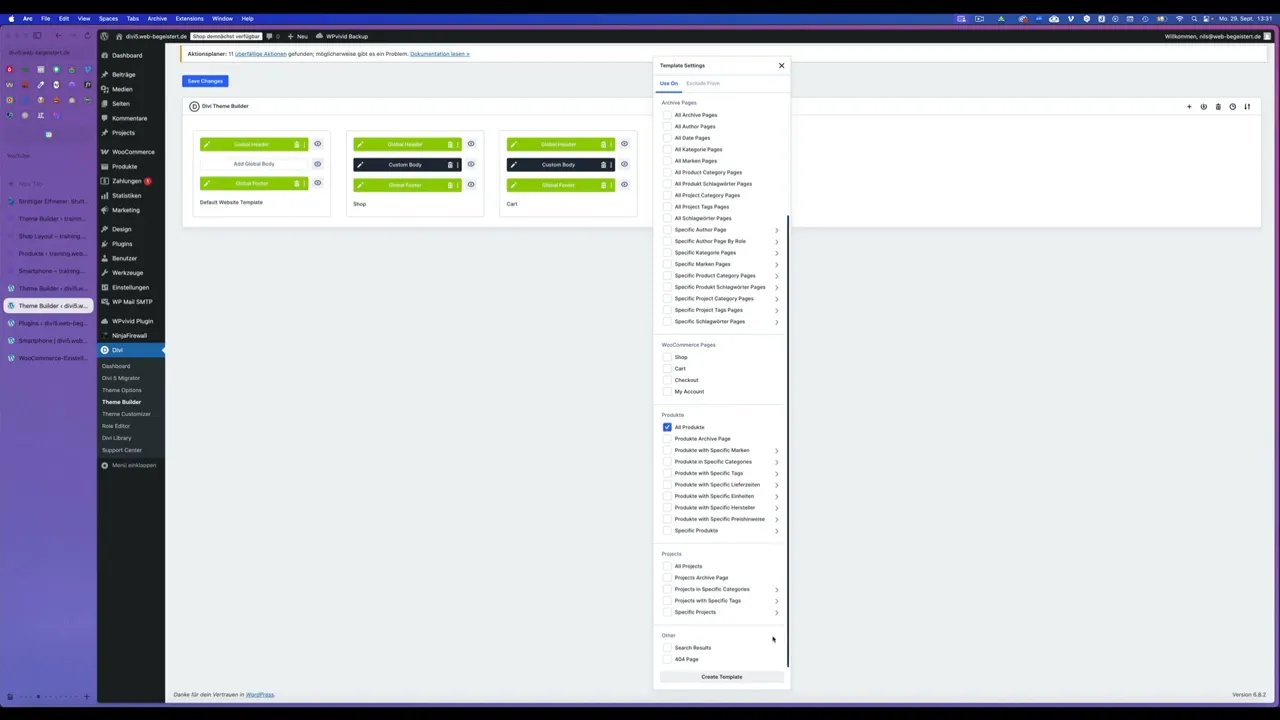Switch to the Exclude From tab
Image resolution: width=1280 pixels, height=720 pixels.
[702, 84]
